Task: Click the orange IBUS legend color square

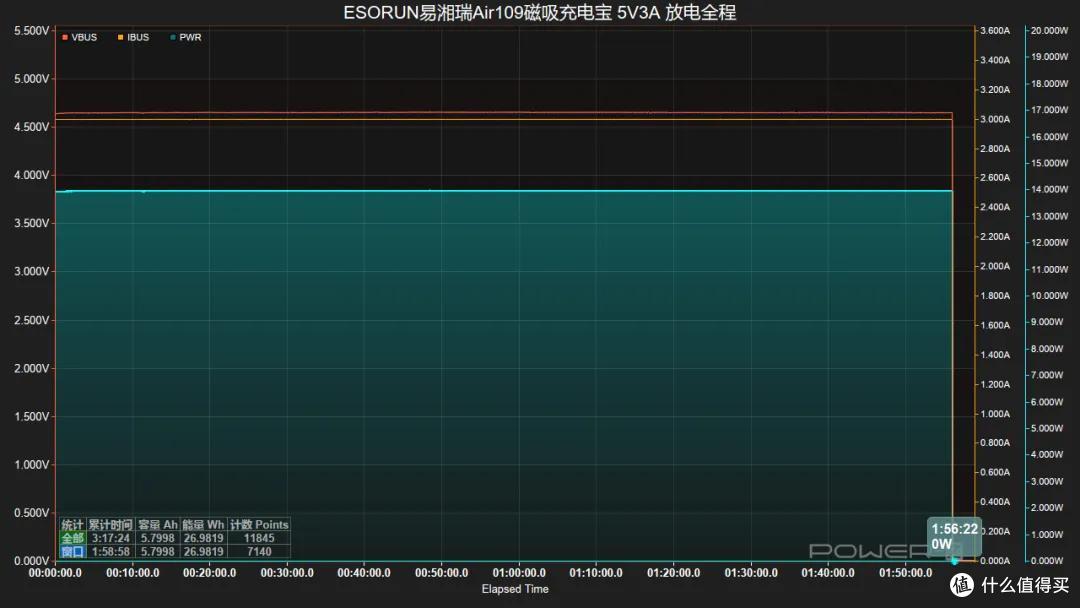Action: point(121,37)
